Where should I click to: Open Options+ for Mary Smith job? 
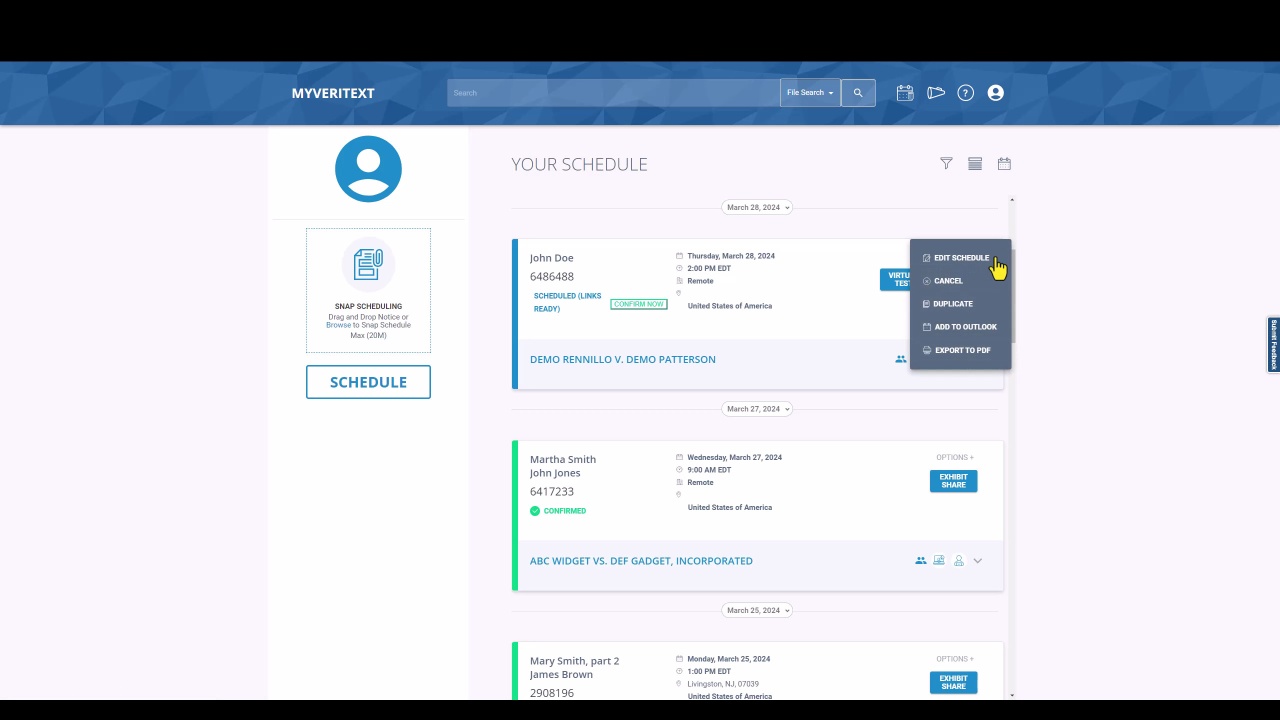pyautogui.click(x=954, y=659)
